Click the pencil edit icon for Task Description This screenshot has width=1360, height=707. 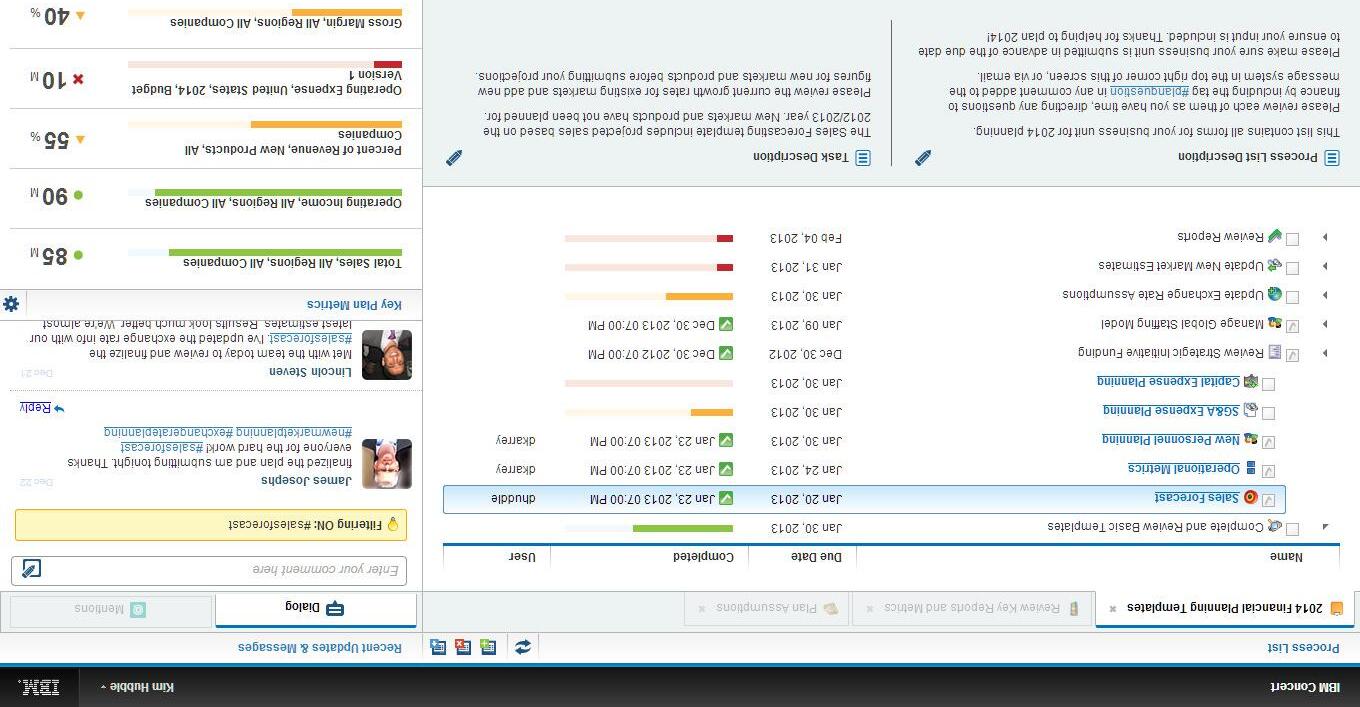[454, 158]
